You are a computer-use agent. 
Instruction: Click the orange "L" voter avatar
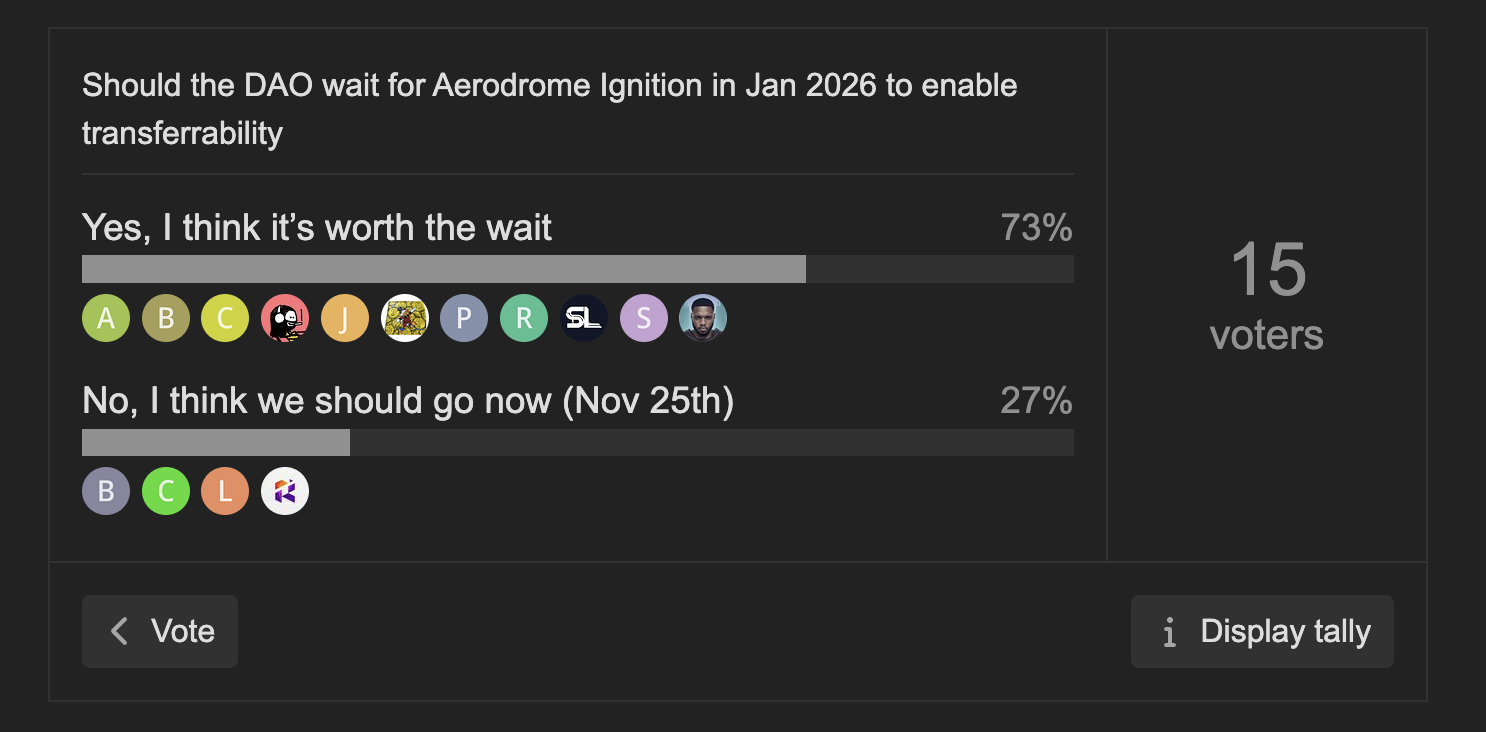click(225, 491)
